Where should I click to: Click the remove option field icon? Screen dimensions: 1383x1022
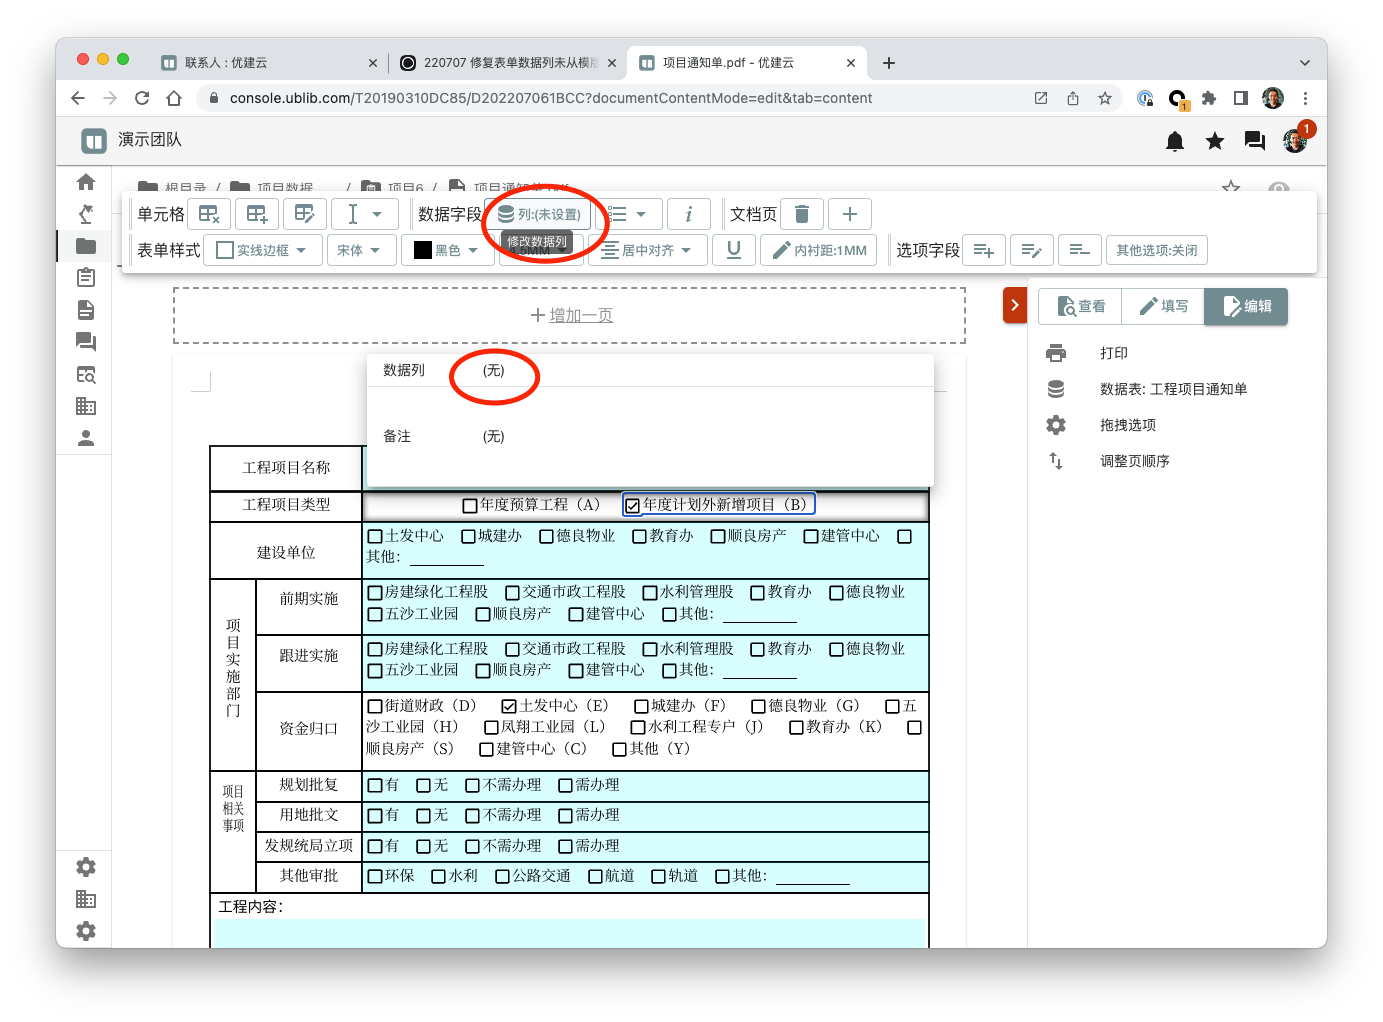[1080, 250]
